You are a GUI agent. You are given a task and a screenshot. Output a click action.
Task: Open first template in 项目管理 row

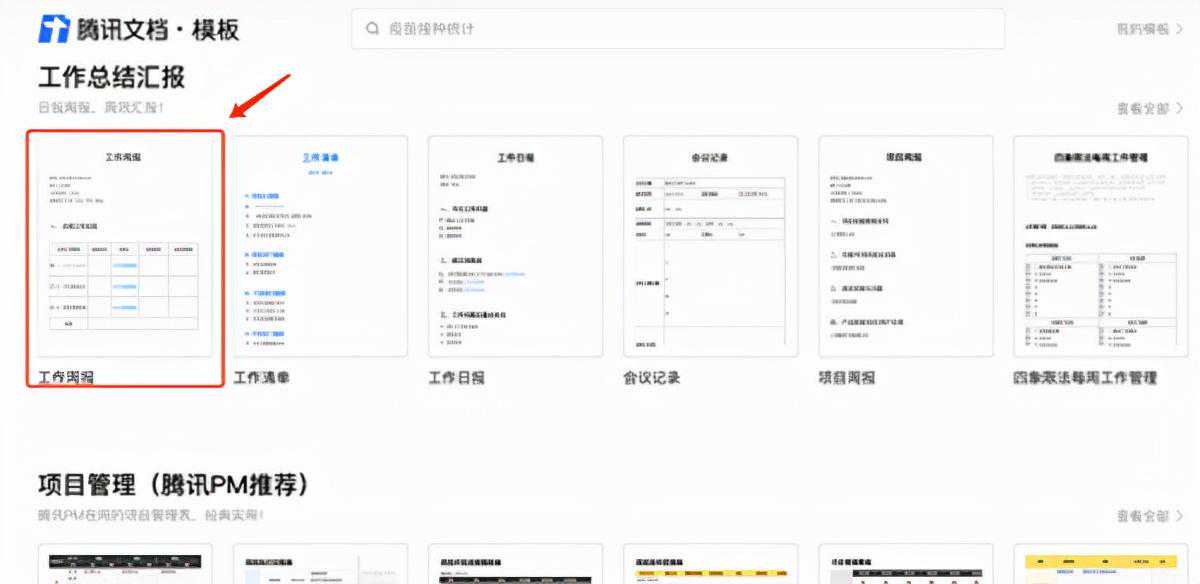124,565
